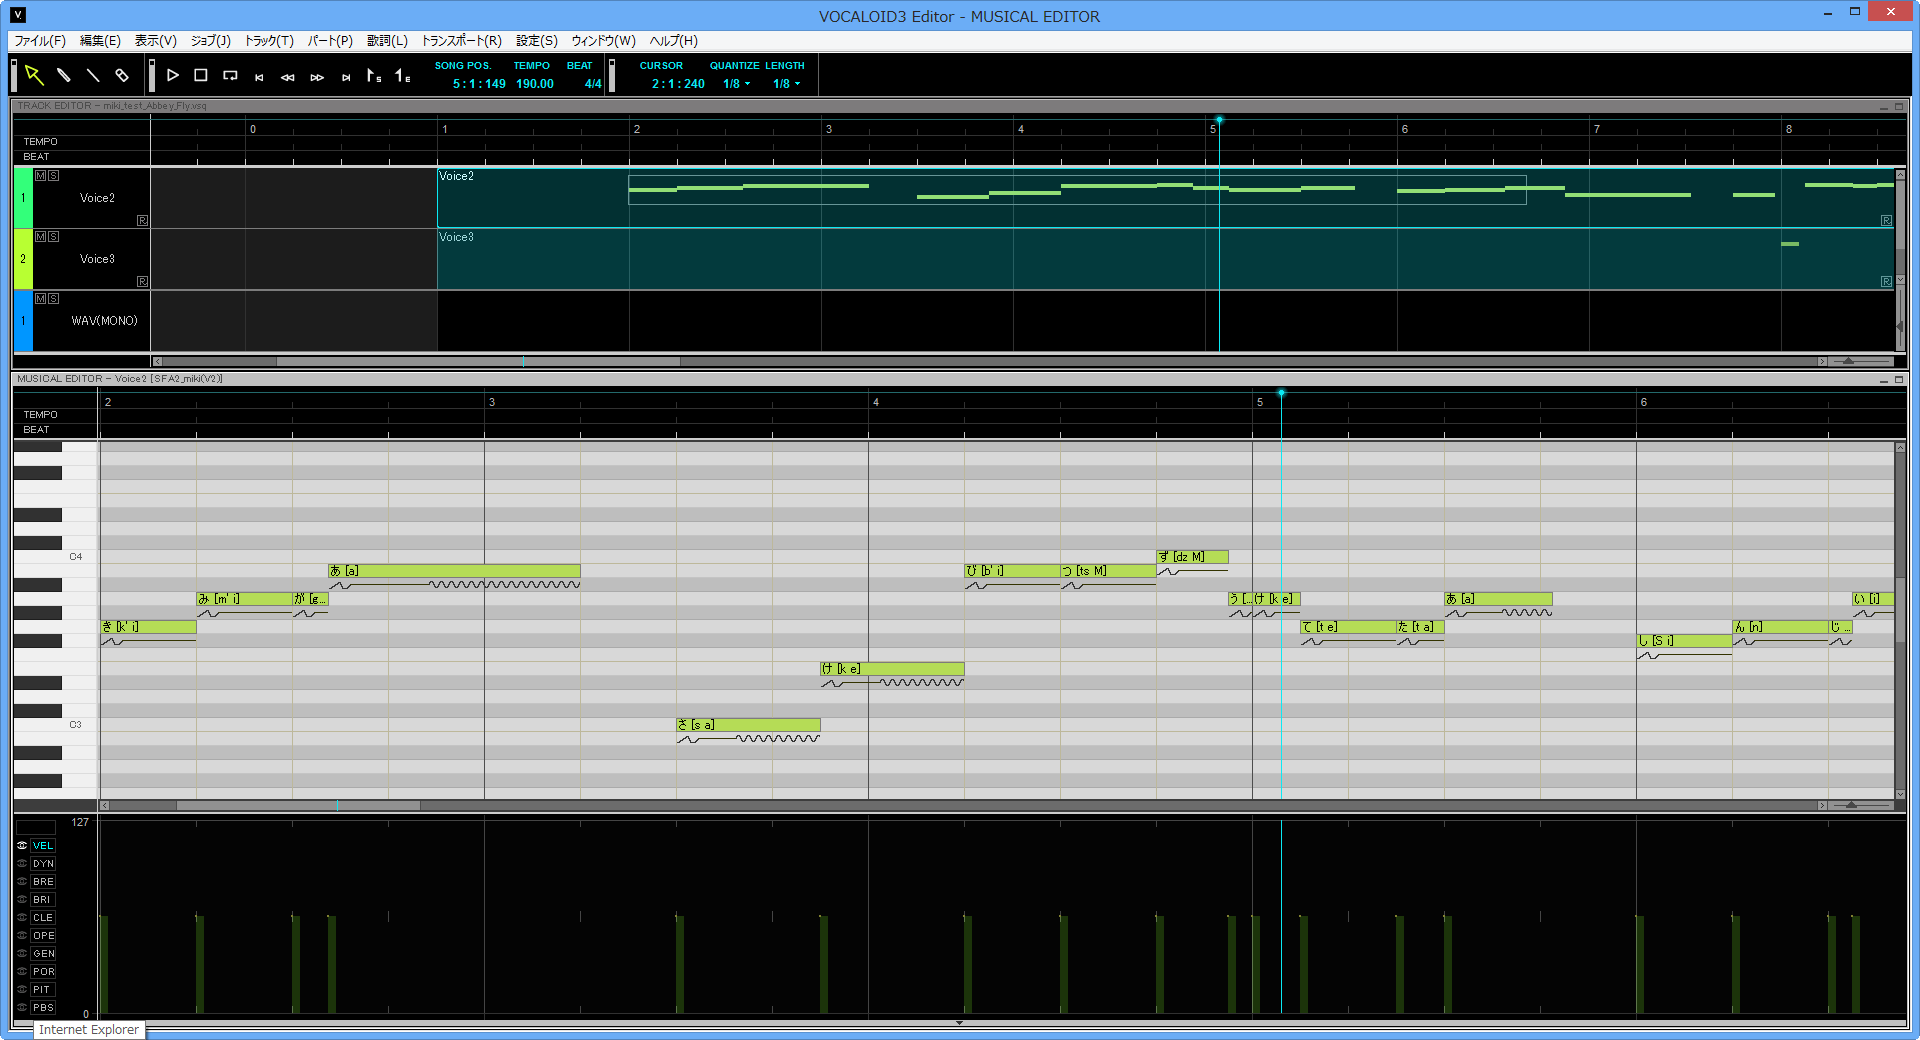Toggle the R button on Voice2 track
Viewport: 1920px width, 1040px height.
(142, 221)
